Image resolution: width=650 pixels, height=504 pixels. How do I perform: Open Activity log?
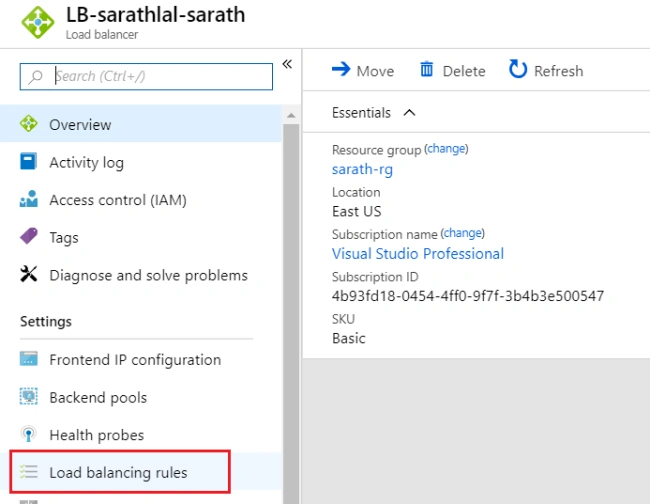(x=141, y=162)
